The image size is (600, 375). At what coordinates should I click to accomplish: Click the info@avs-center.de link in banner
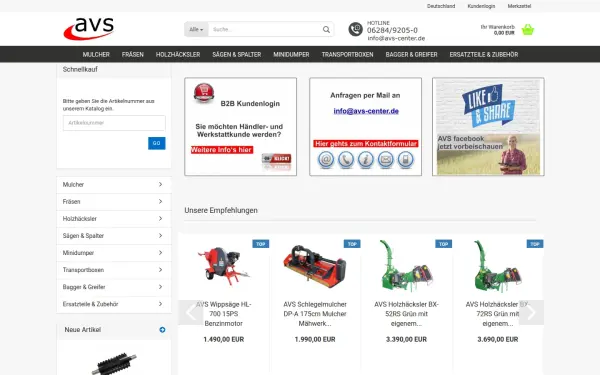pyautogui.click(x=366, y=111)
